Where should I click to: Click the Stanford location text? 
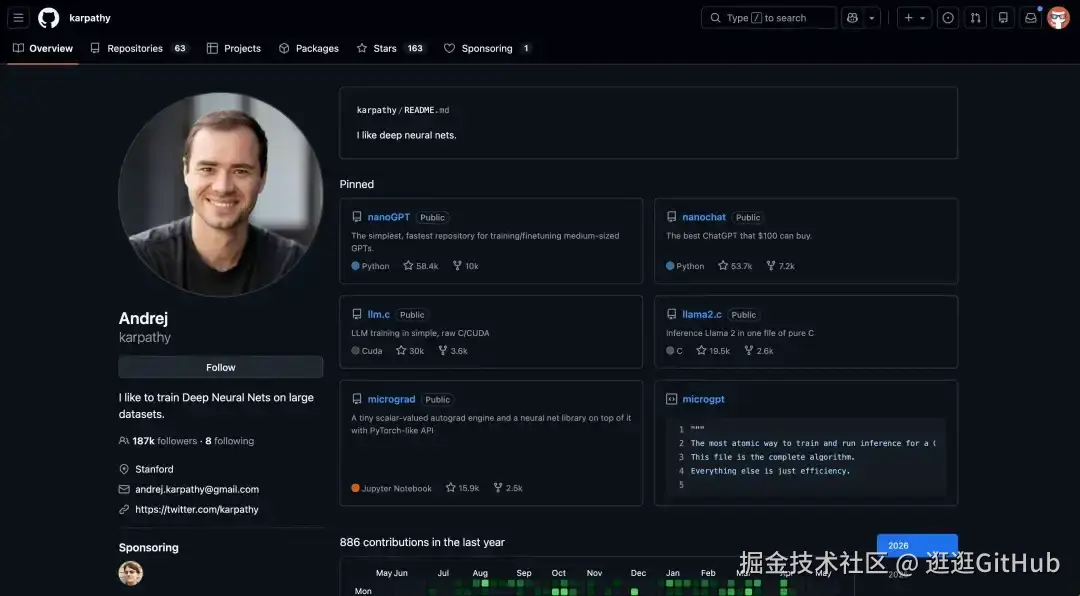point(154,469)
